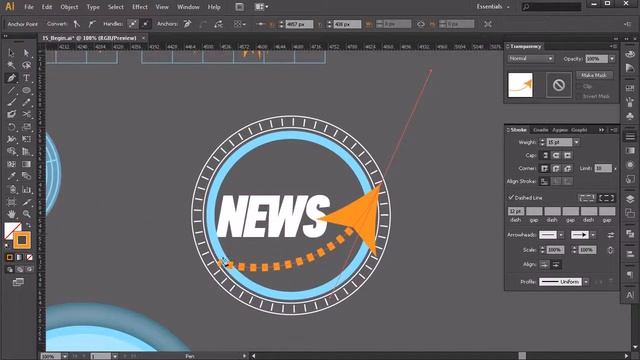
Task: Convert anchor point to corner
Action: 76,24
